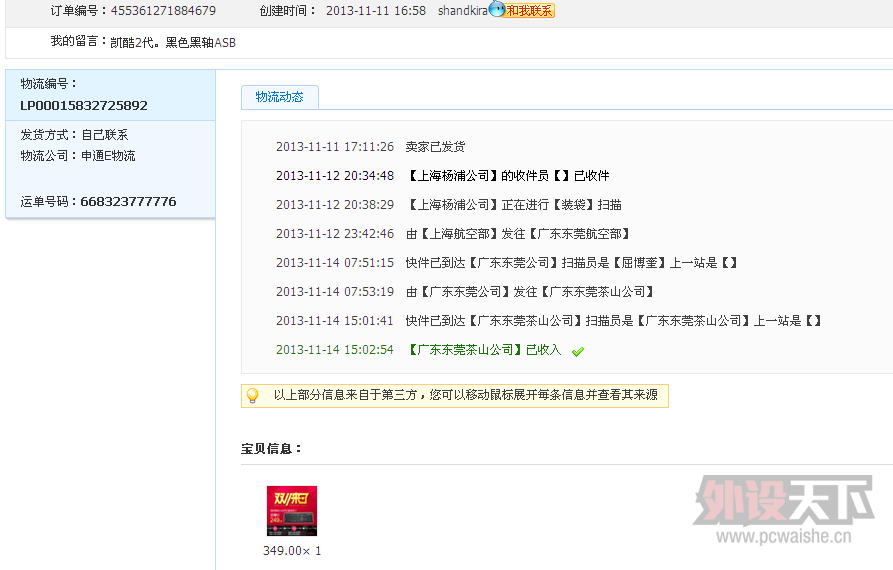The width and height of the screenshot is (893, 570).
Task: Click the 发往【广东东莞茶山公司】entry
Action: [x=466, y=292]
